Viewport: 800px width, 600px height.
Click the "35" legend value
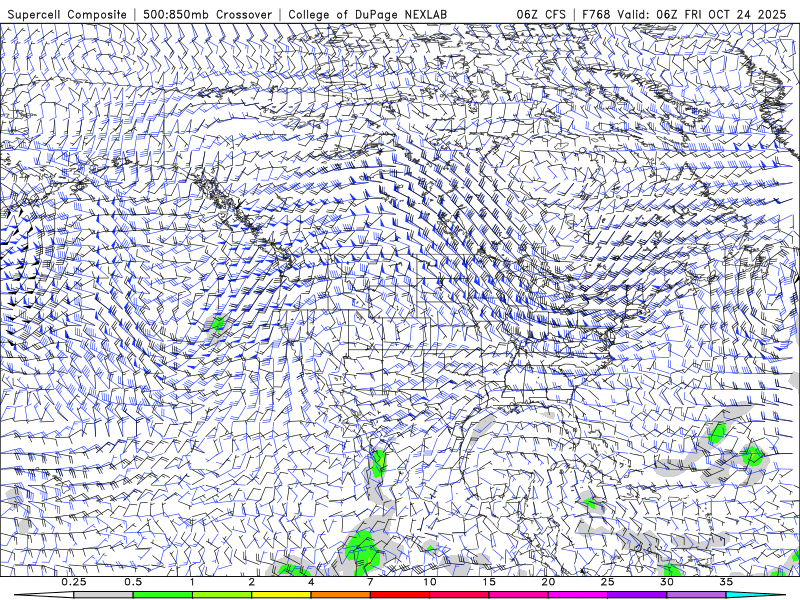click(x=726, y=582)
